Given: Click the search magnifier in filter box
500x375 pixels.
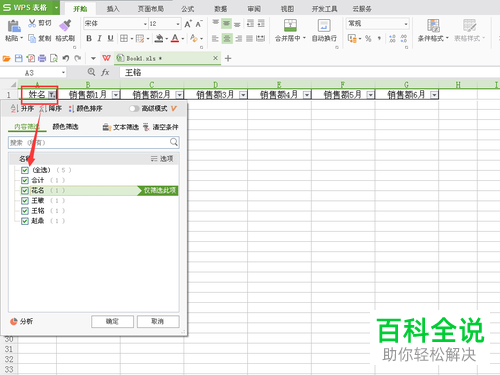Looking at the screenshot, I should [x=174, y=142].
